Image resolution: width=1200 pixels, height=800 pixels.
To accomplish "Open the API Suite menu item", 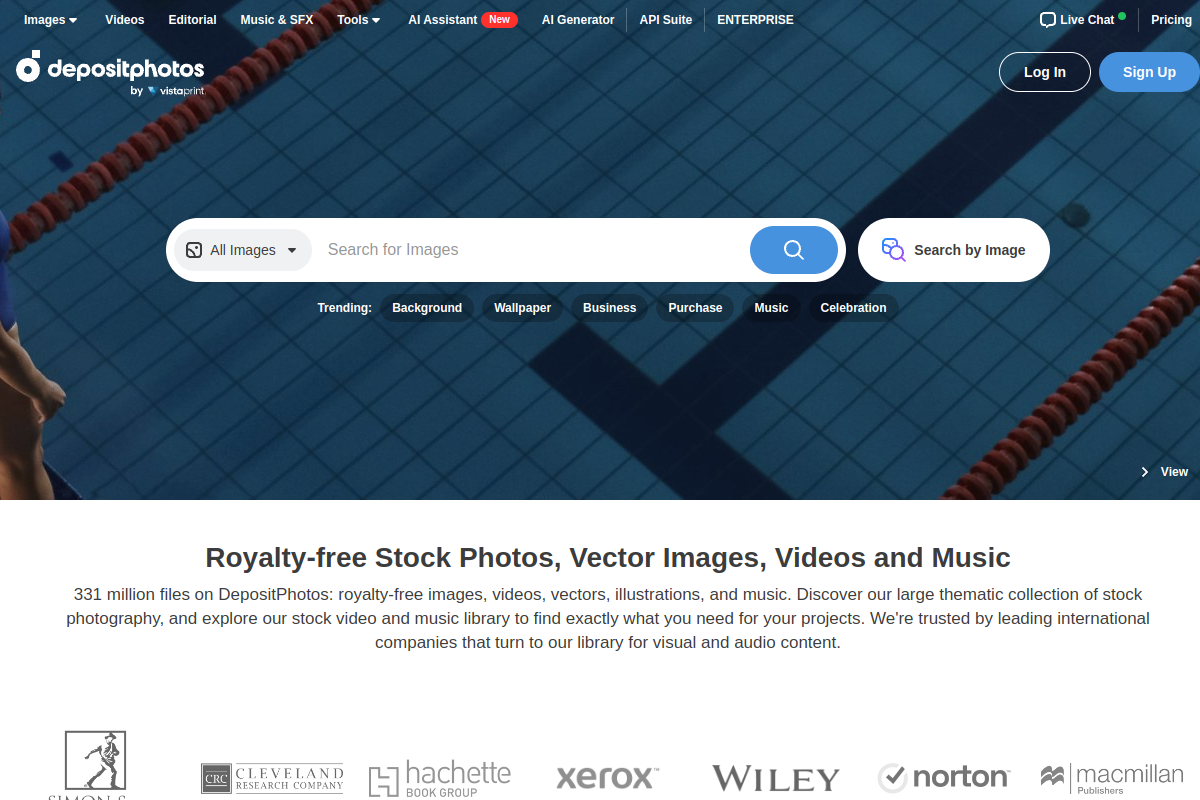I will [x=666, y=20].
